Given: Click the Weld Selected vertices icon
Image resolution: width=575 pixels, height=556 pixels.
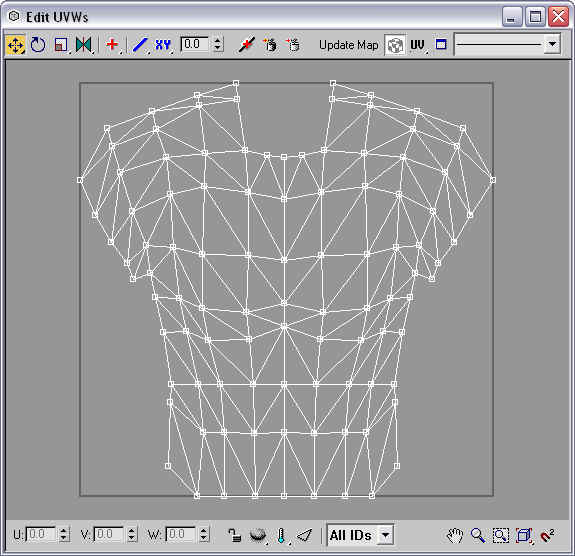Looking at the screenshot, I should 246,45.
